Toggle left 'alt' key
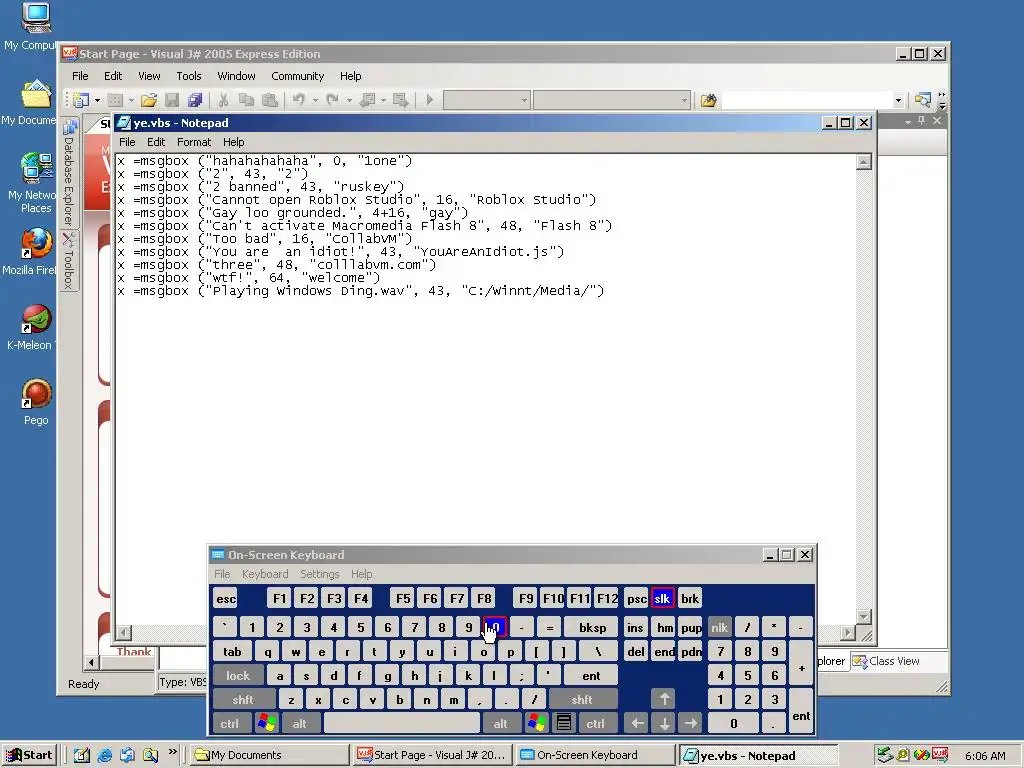 [300, 723]
